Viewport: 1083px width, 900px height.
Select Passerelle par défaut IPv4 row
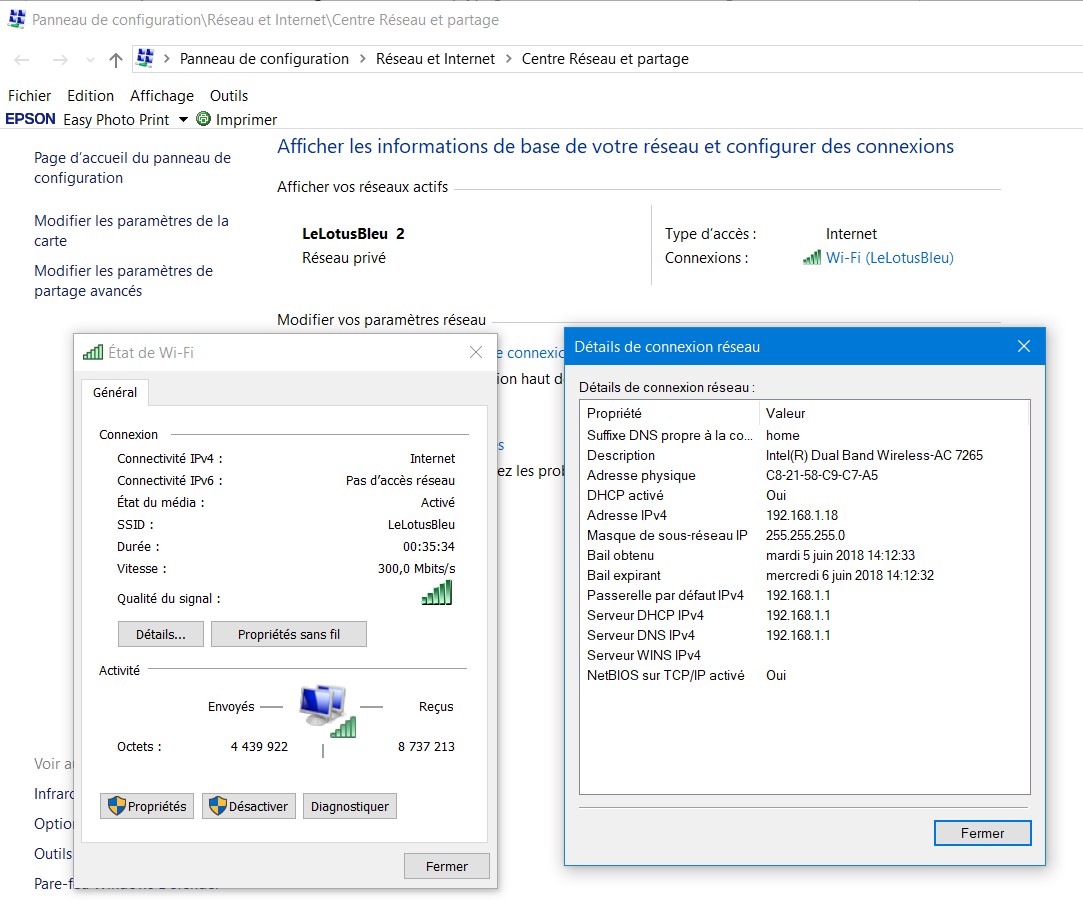click(x=805, y=595)
